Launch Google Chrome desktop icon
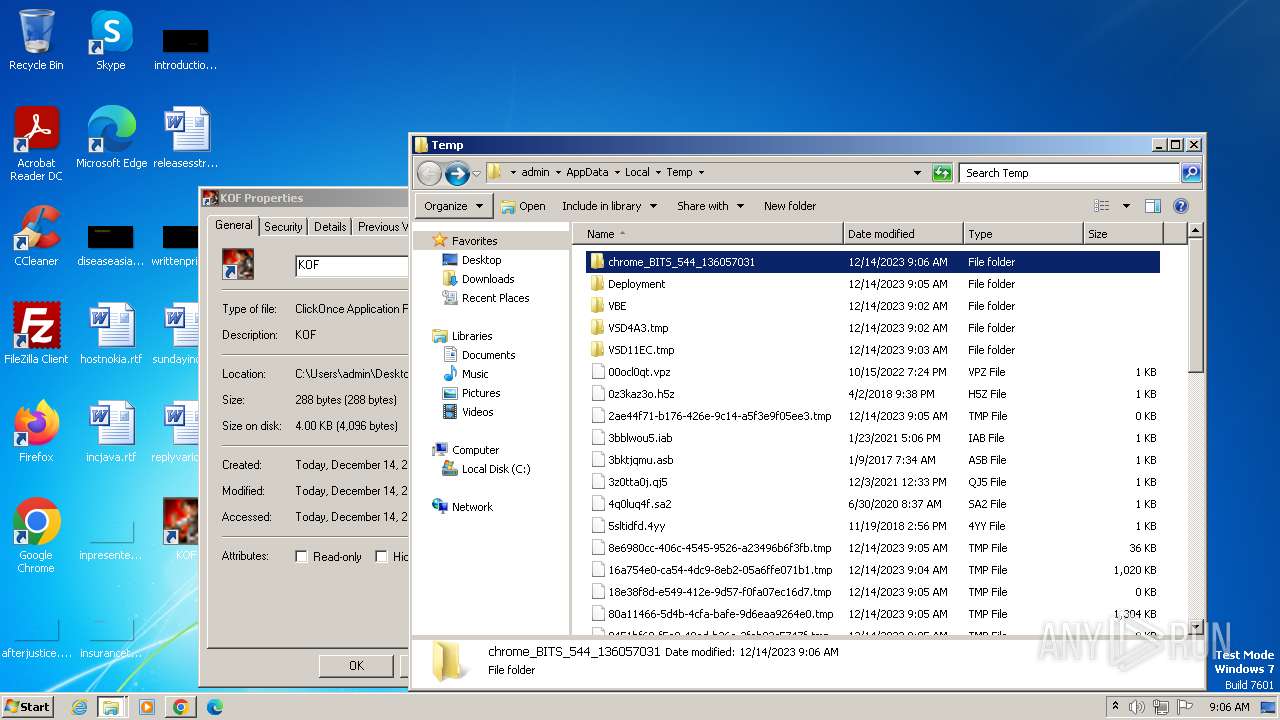Image resolution: width=1280 pixels, height=720 pixels. tap(36, 536)
